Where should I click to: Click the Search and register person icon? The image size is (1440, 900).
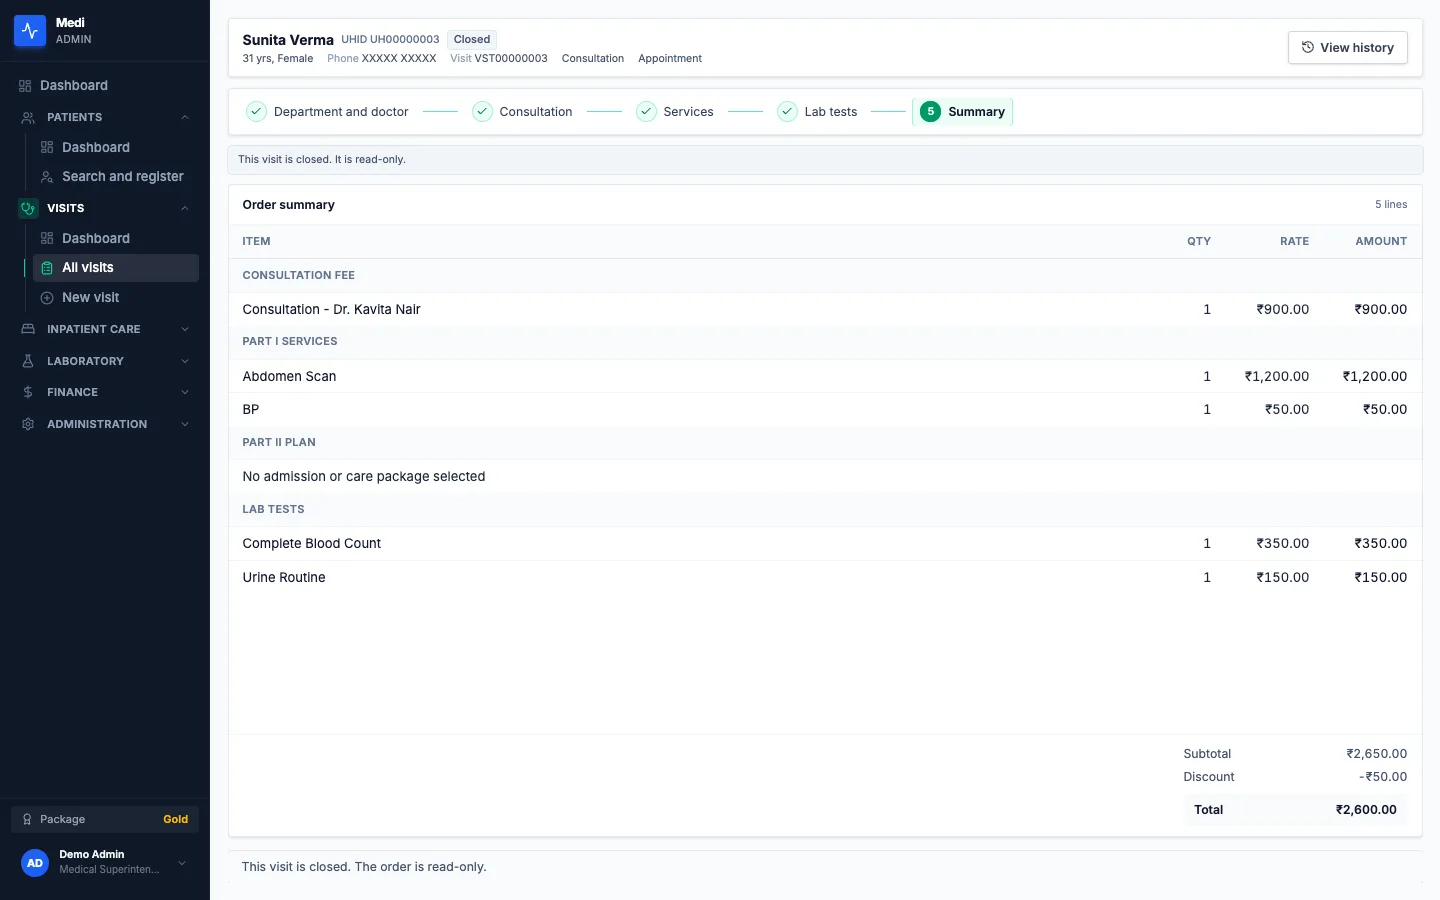pyautogui.click(x=47, y=177)
